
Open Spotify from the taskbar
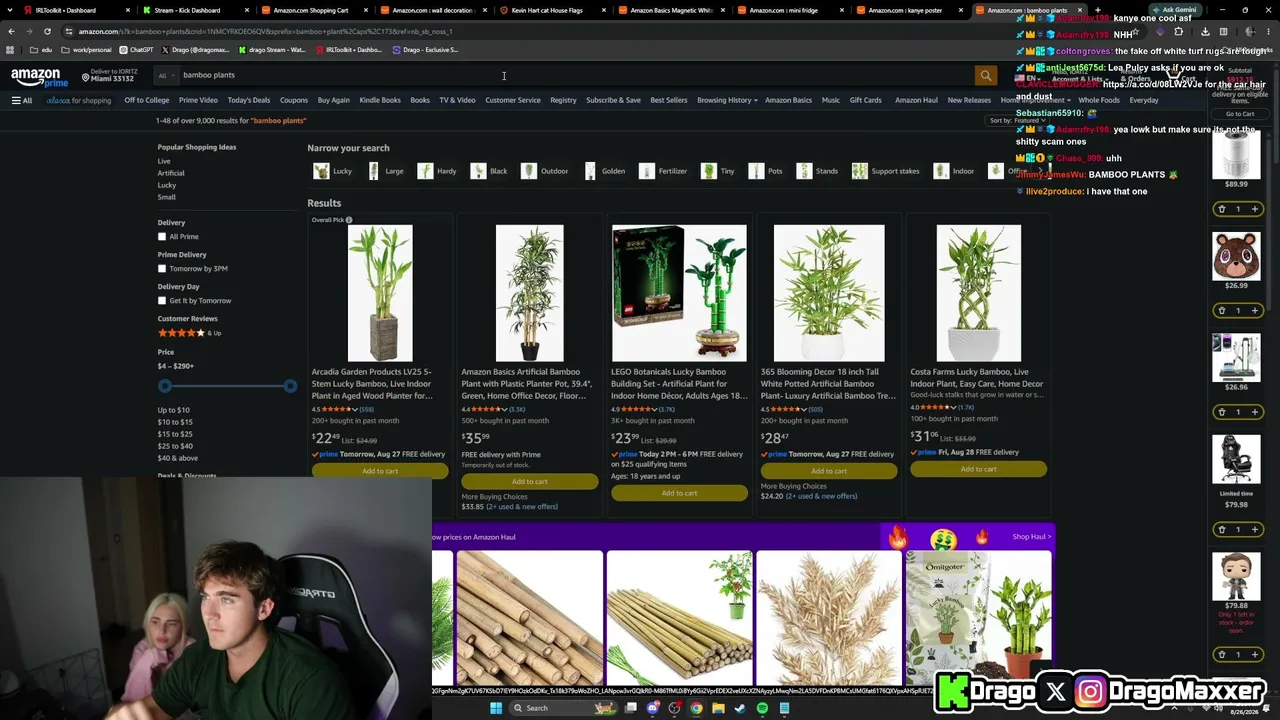[762, 708]
